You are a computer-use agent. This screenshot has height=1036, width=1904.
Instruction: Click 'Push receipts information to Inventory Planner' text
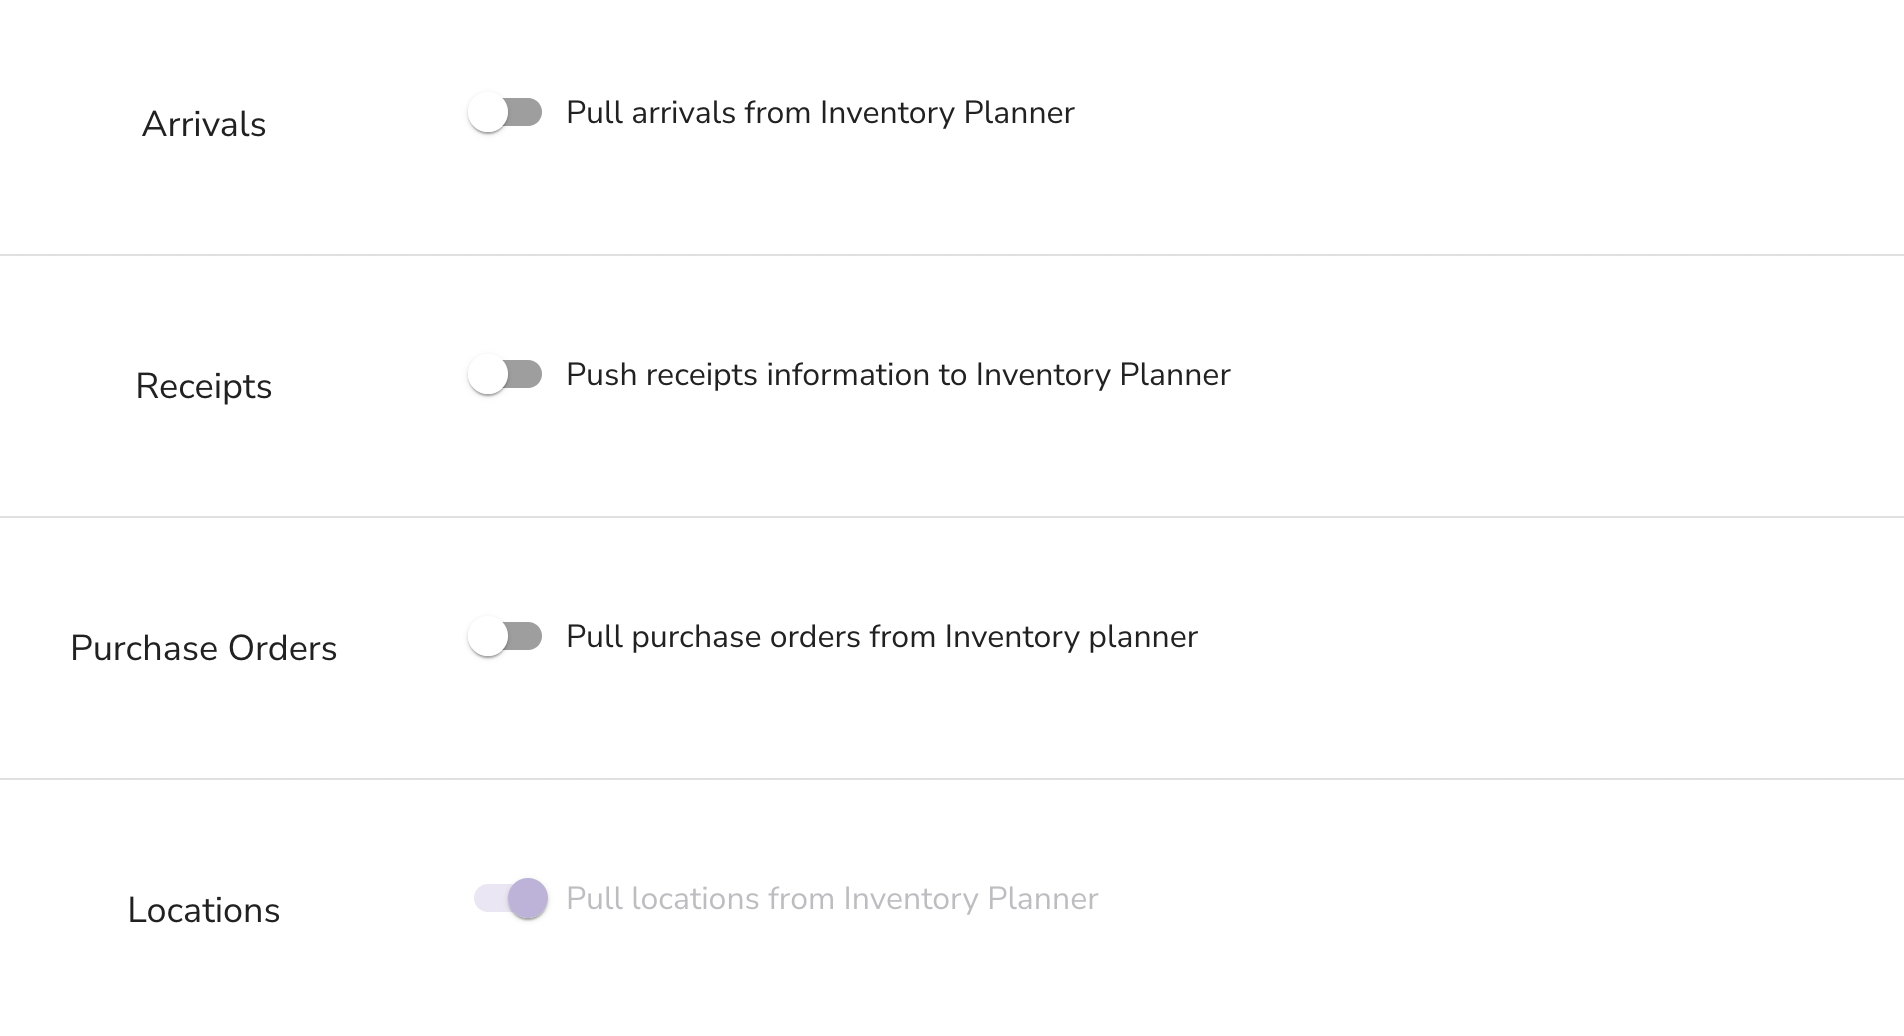tap(898, 374)
